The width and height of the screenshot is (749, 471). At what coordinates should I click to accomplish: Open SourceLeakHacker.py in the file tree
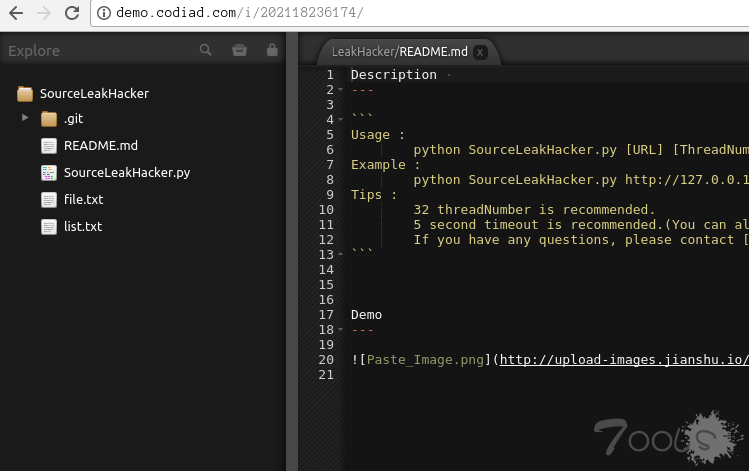click(127, 172)
